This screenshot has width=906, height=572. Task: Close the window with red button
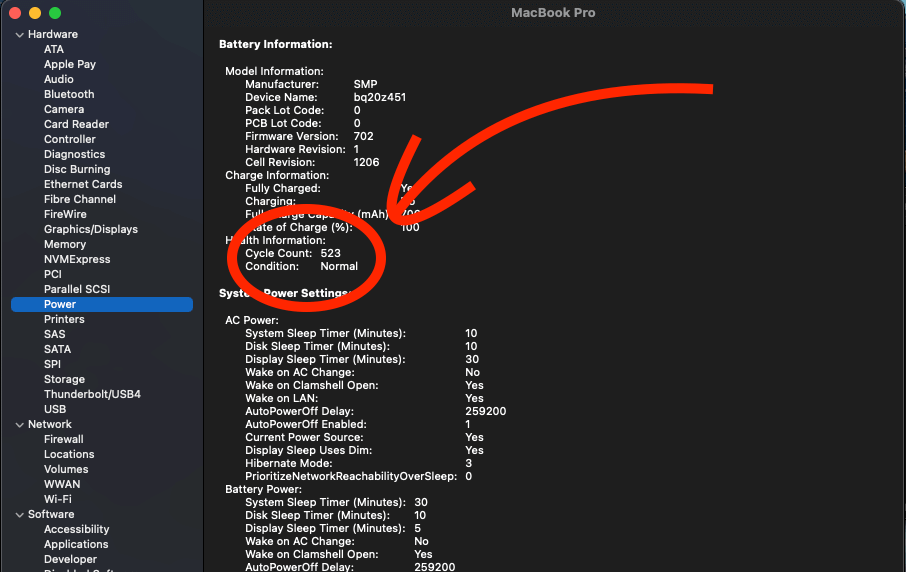16,13
